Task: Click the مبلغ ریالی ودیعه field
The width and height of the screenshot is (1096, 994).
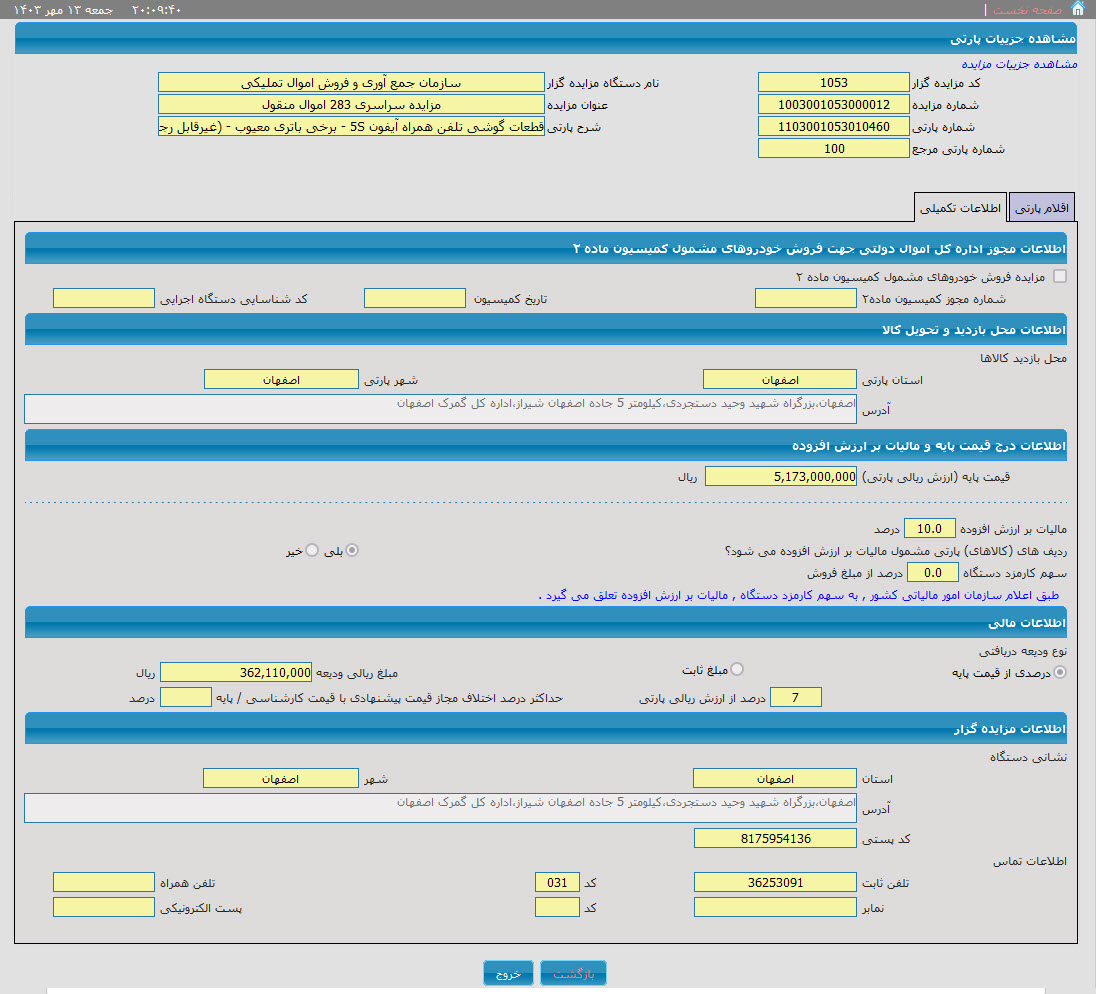Action: pos(236,672)
